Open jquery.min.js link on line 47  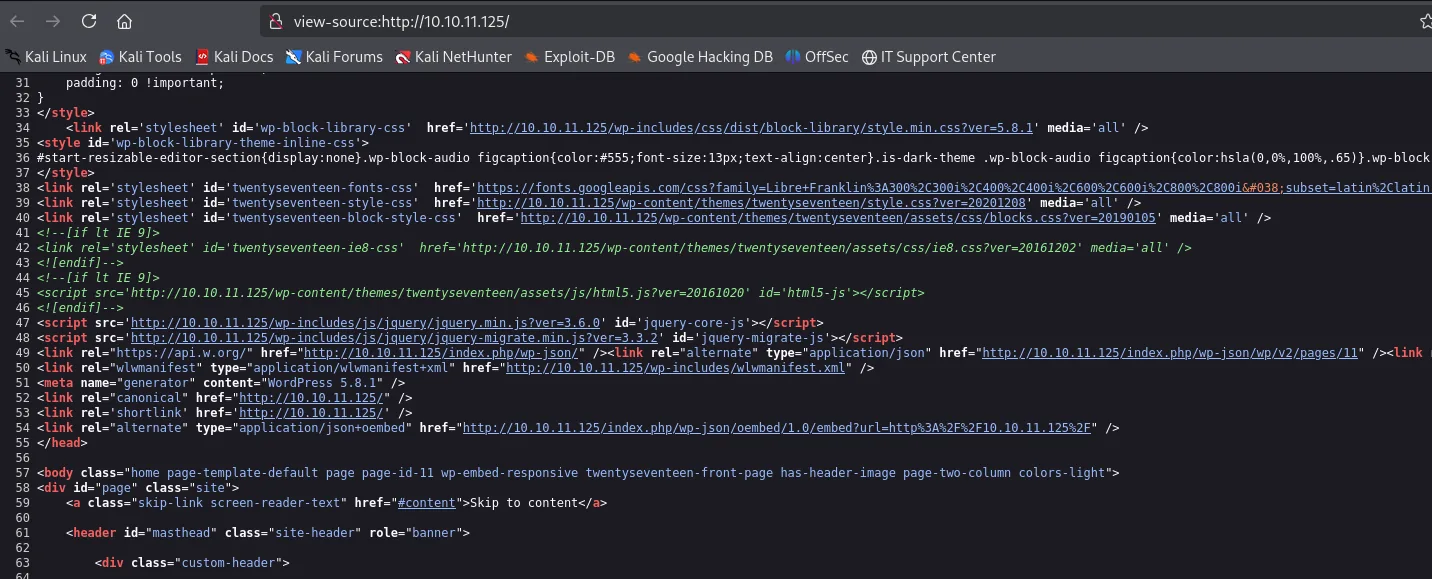tap(365, 322)
